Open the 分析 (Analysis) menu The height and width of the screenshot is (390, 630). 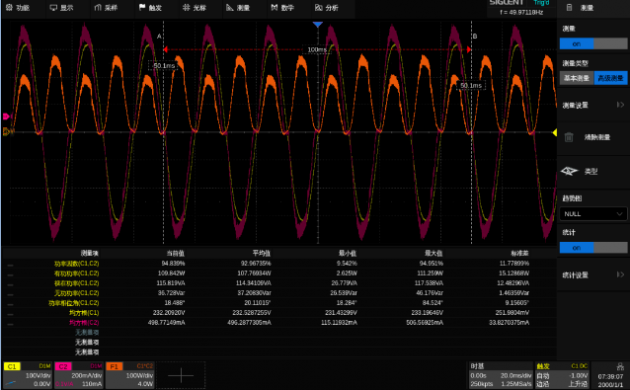326,8
